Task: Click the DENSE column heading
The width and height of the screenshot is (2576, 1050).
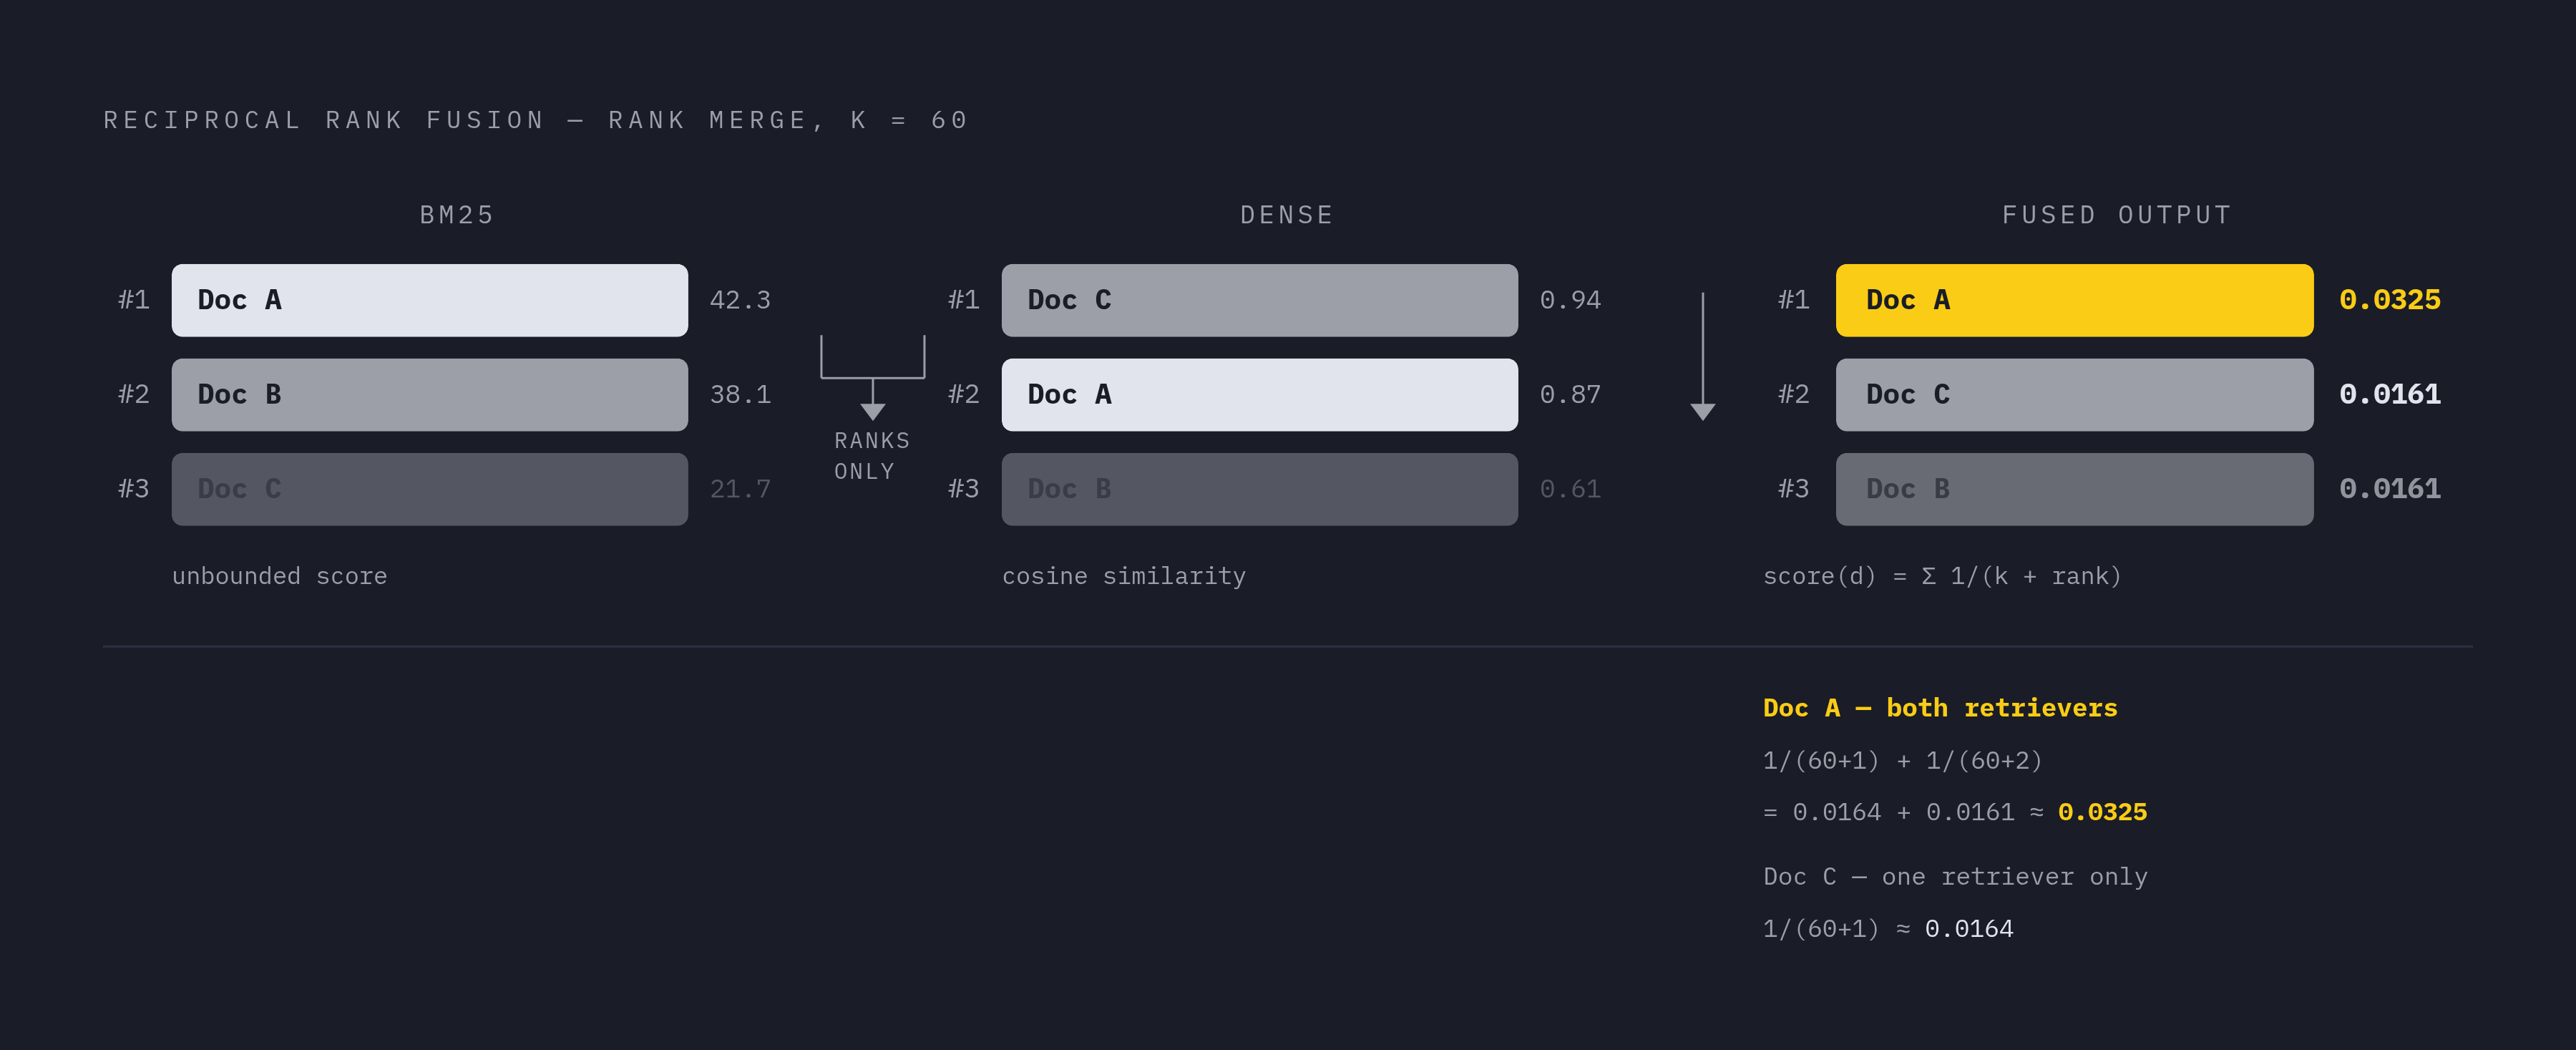Action: (1287, 215)
